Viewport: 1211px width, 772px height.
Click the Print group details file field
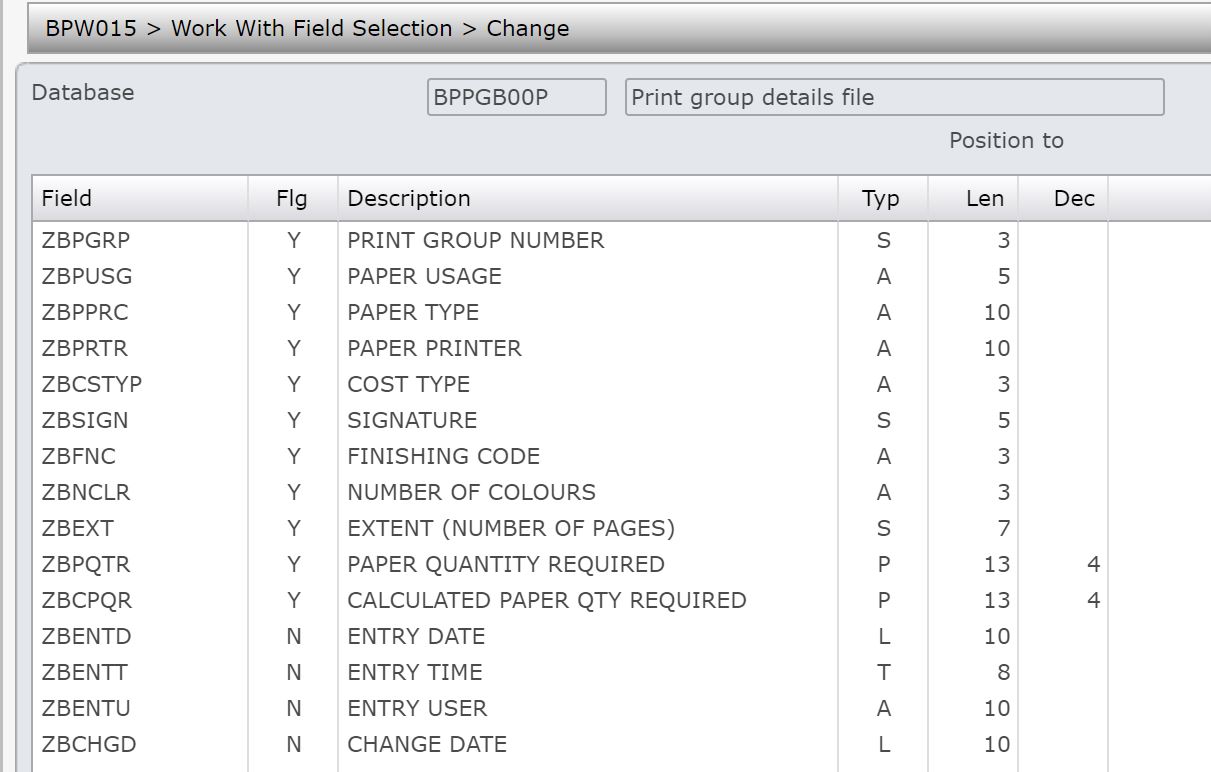coord(894,98)
